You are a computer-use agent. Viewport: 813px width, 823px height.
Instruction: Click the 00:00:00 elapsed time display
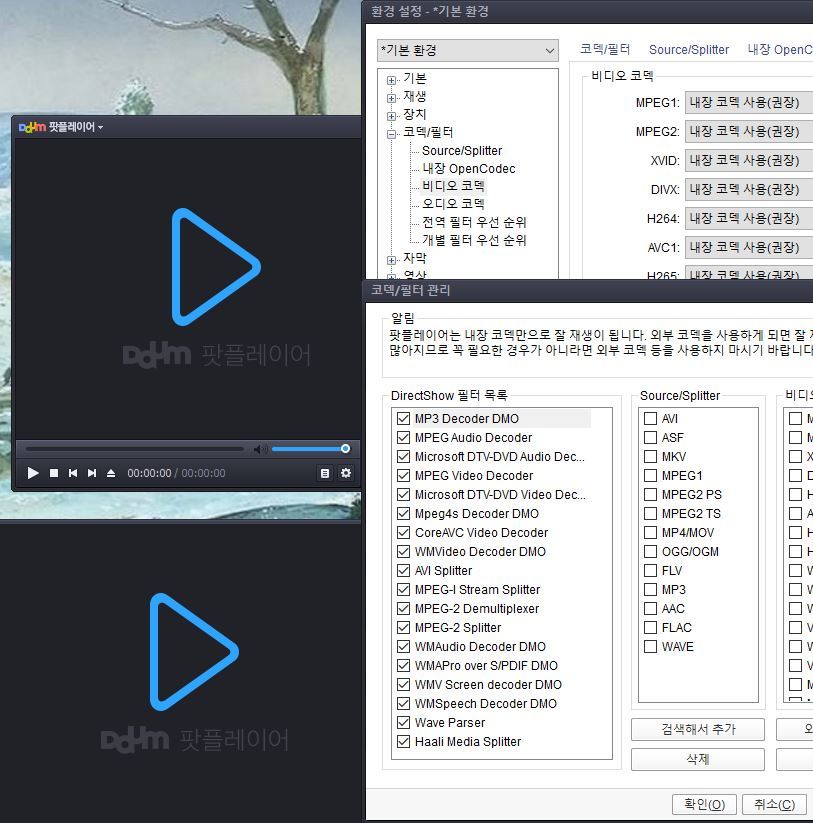point(149,473)
